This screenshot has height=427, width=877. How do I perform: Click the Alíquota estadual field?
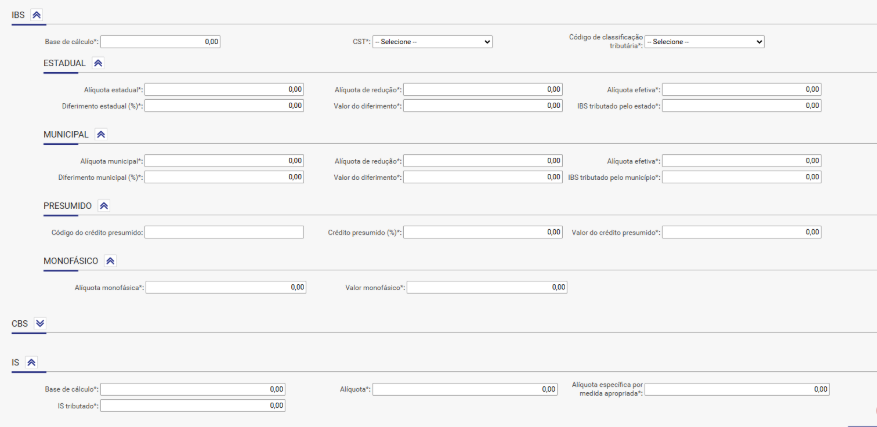(223, 89)
